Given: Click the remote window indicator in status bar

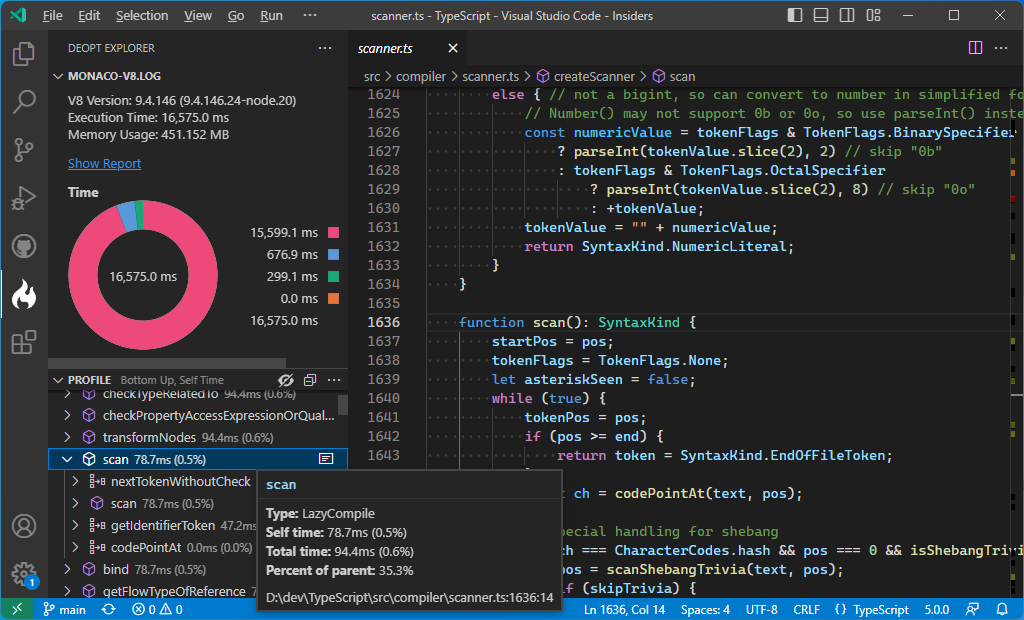Looking at the screenshot, I should click(x=17, y=609).
